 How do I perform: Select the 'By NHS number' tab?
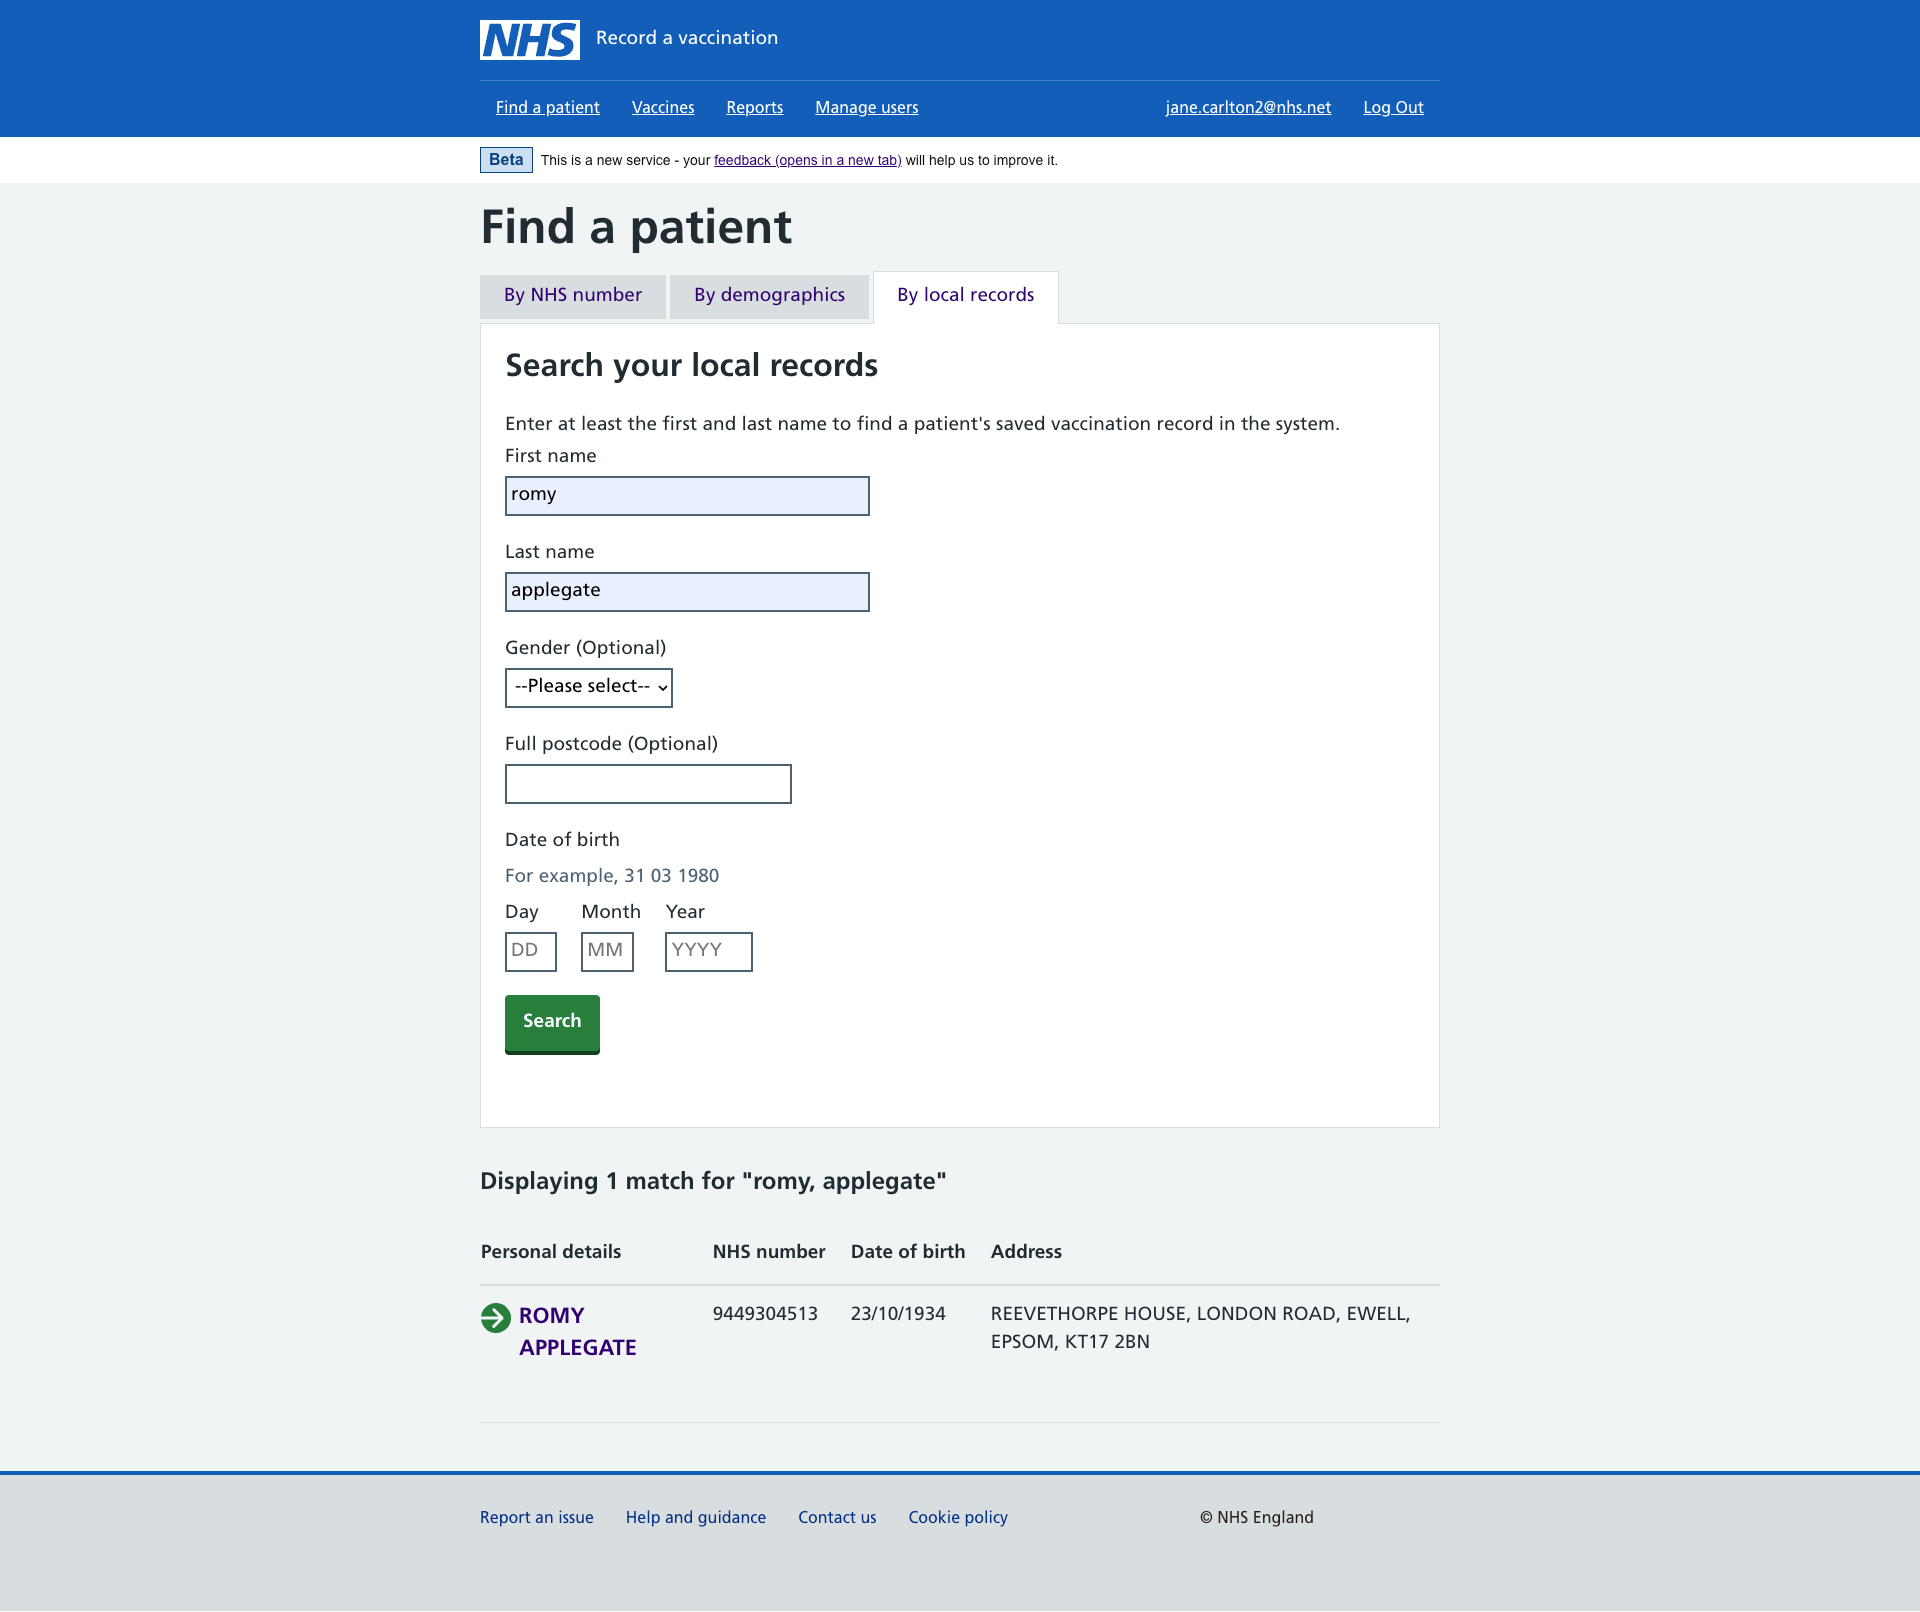coord(572,296)
